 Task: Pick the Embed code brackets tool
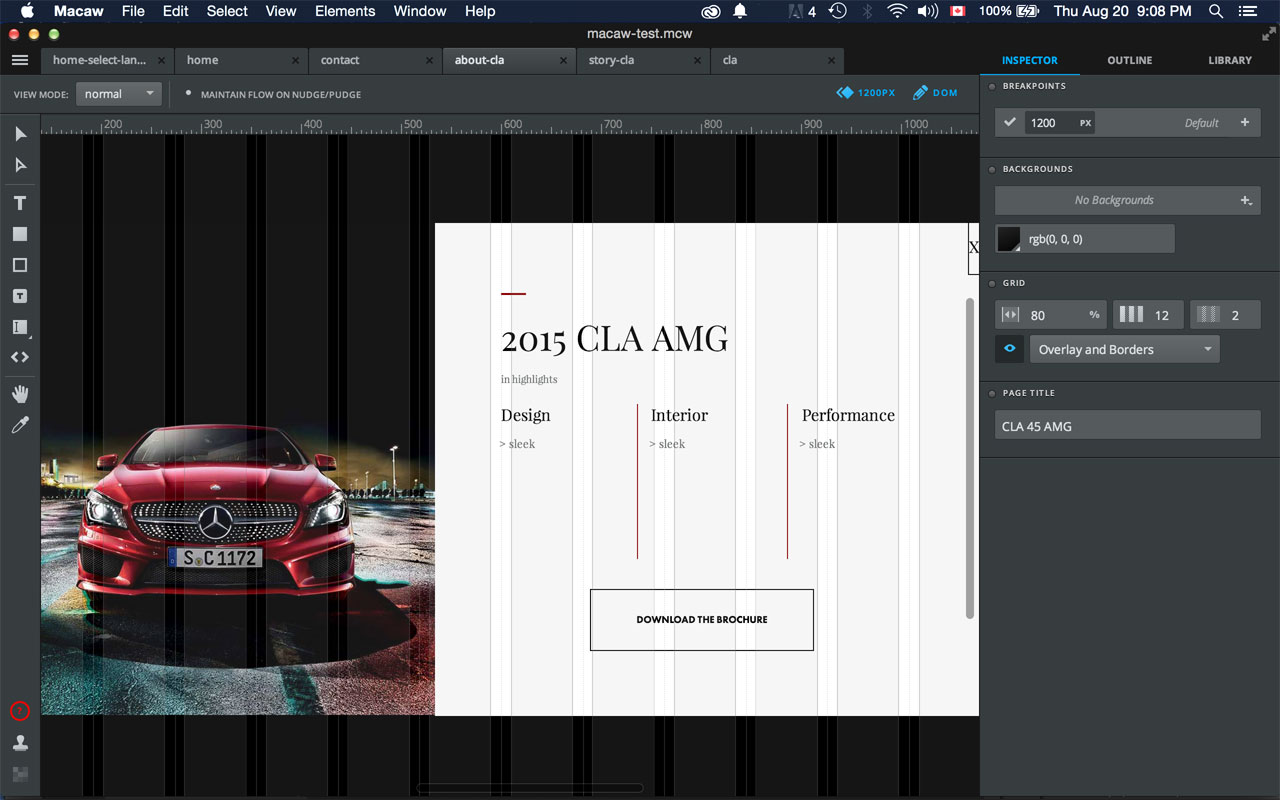click(x=20, y=357)
